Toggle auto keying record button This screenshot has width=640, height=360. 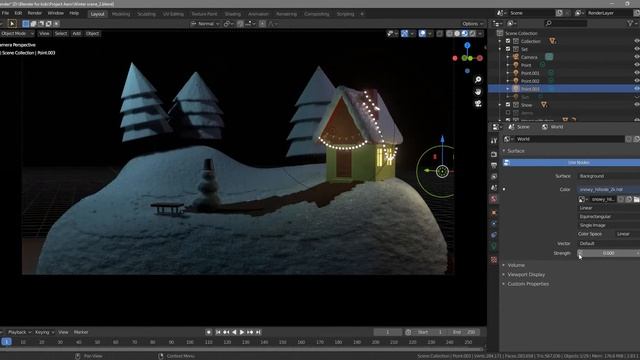(209, 332)
